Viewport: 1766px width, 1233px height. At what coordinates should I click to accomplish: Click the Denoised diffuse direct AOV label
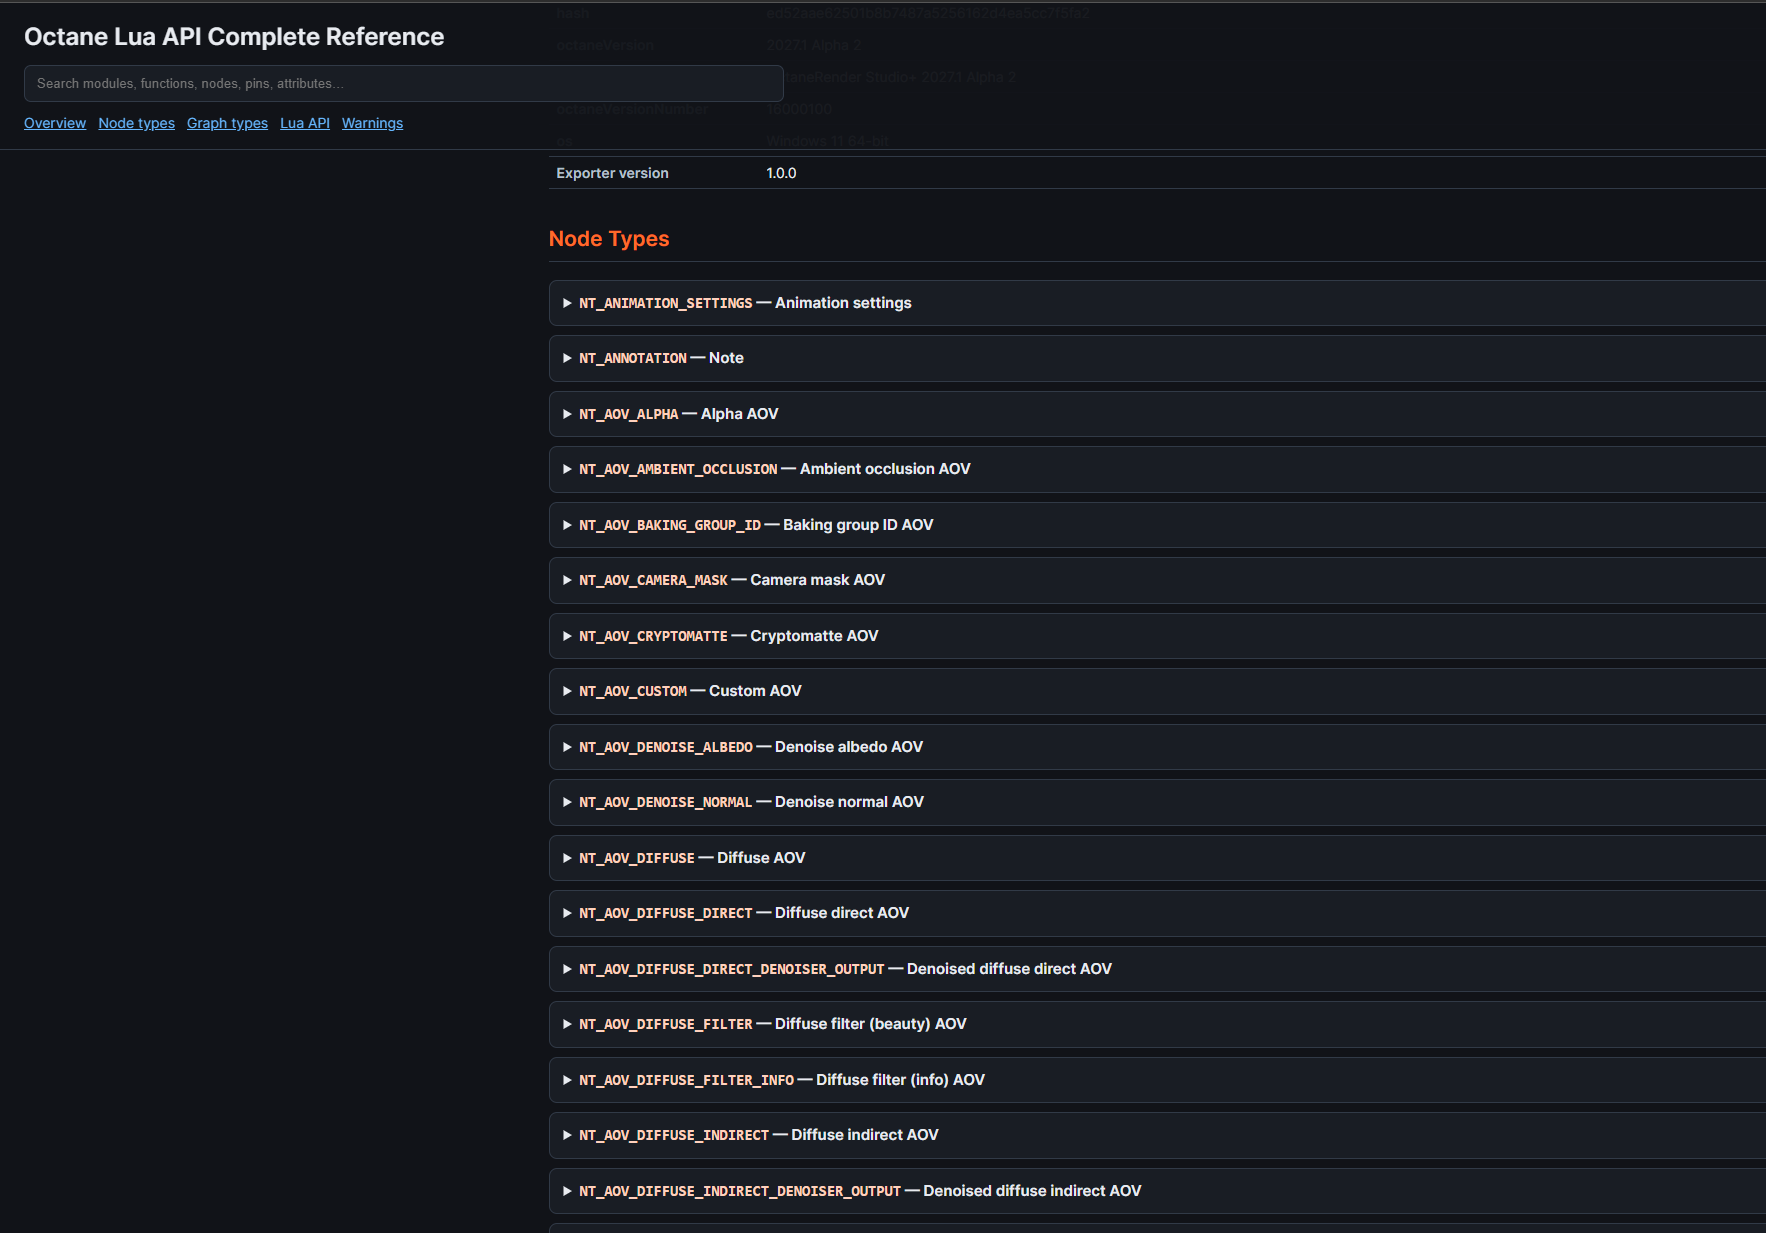(x=1009, y=969)
